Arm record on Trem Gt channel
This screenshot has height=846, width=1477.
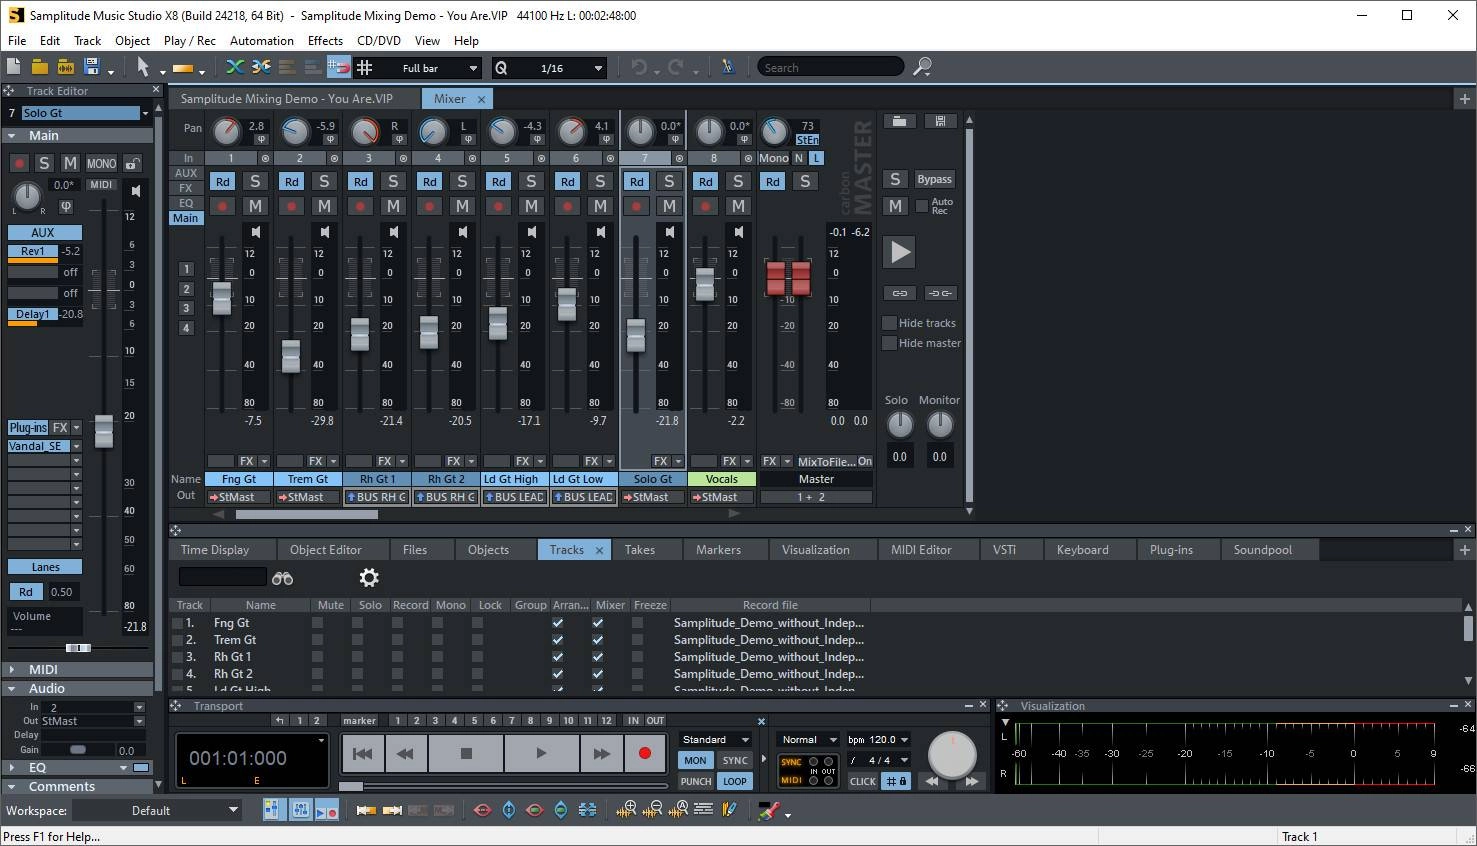click(x=292, y=206)
